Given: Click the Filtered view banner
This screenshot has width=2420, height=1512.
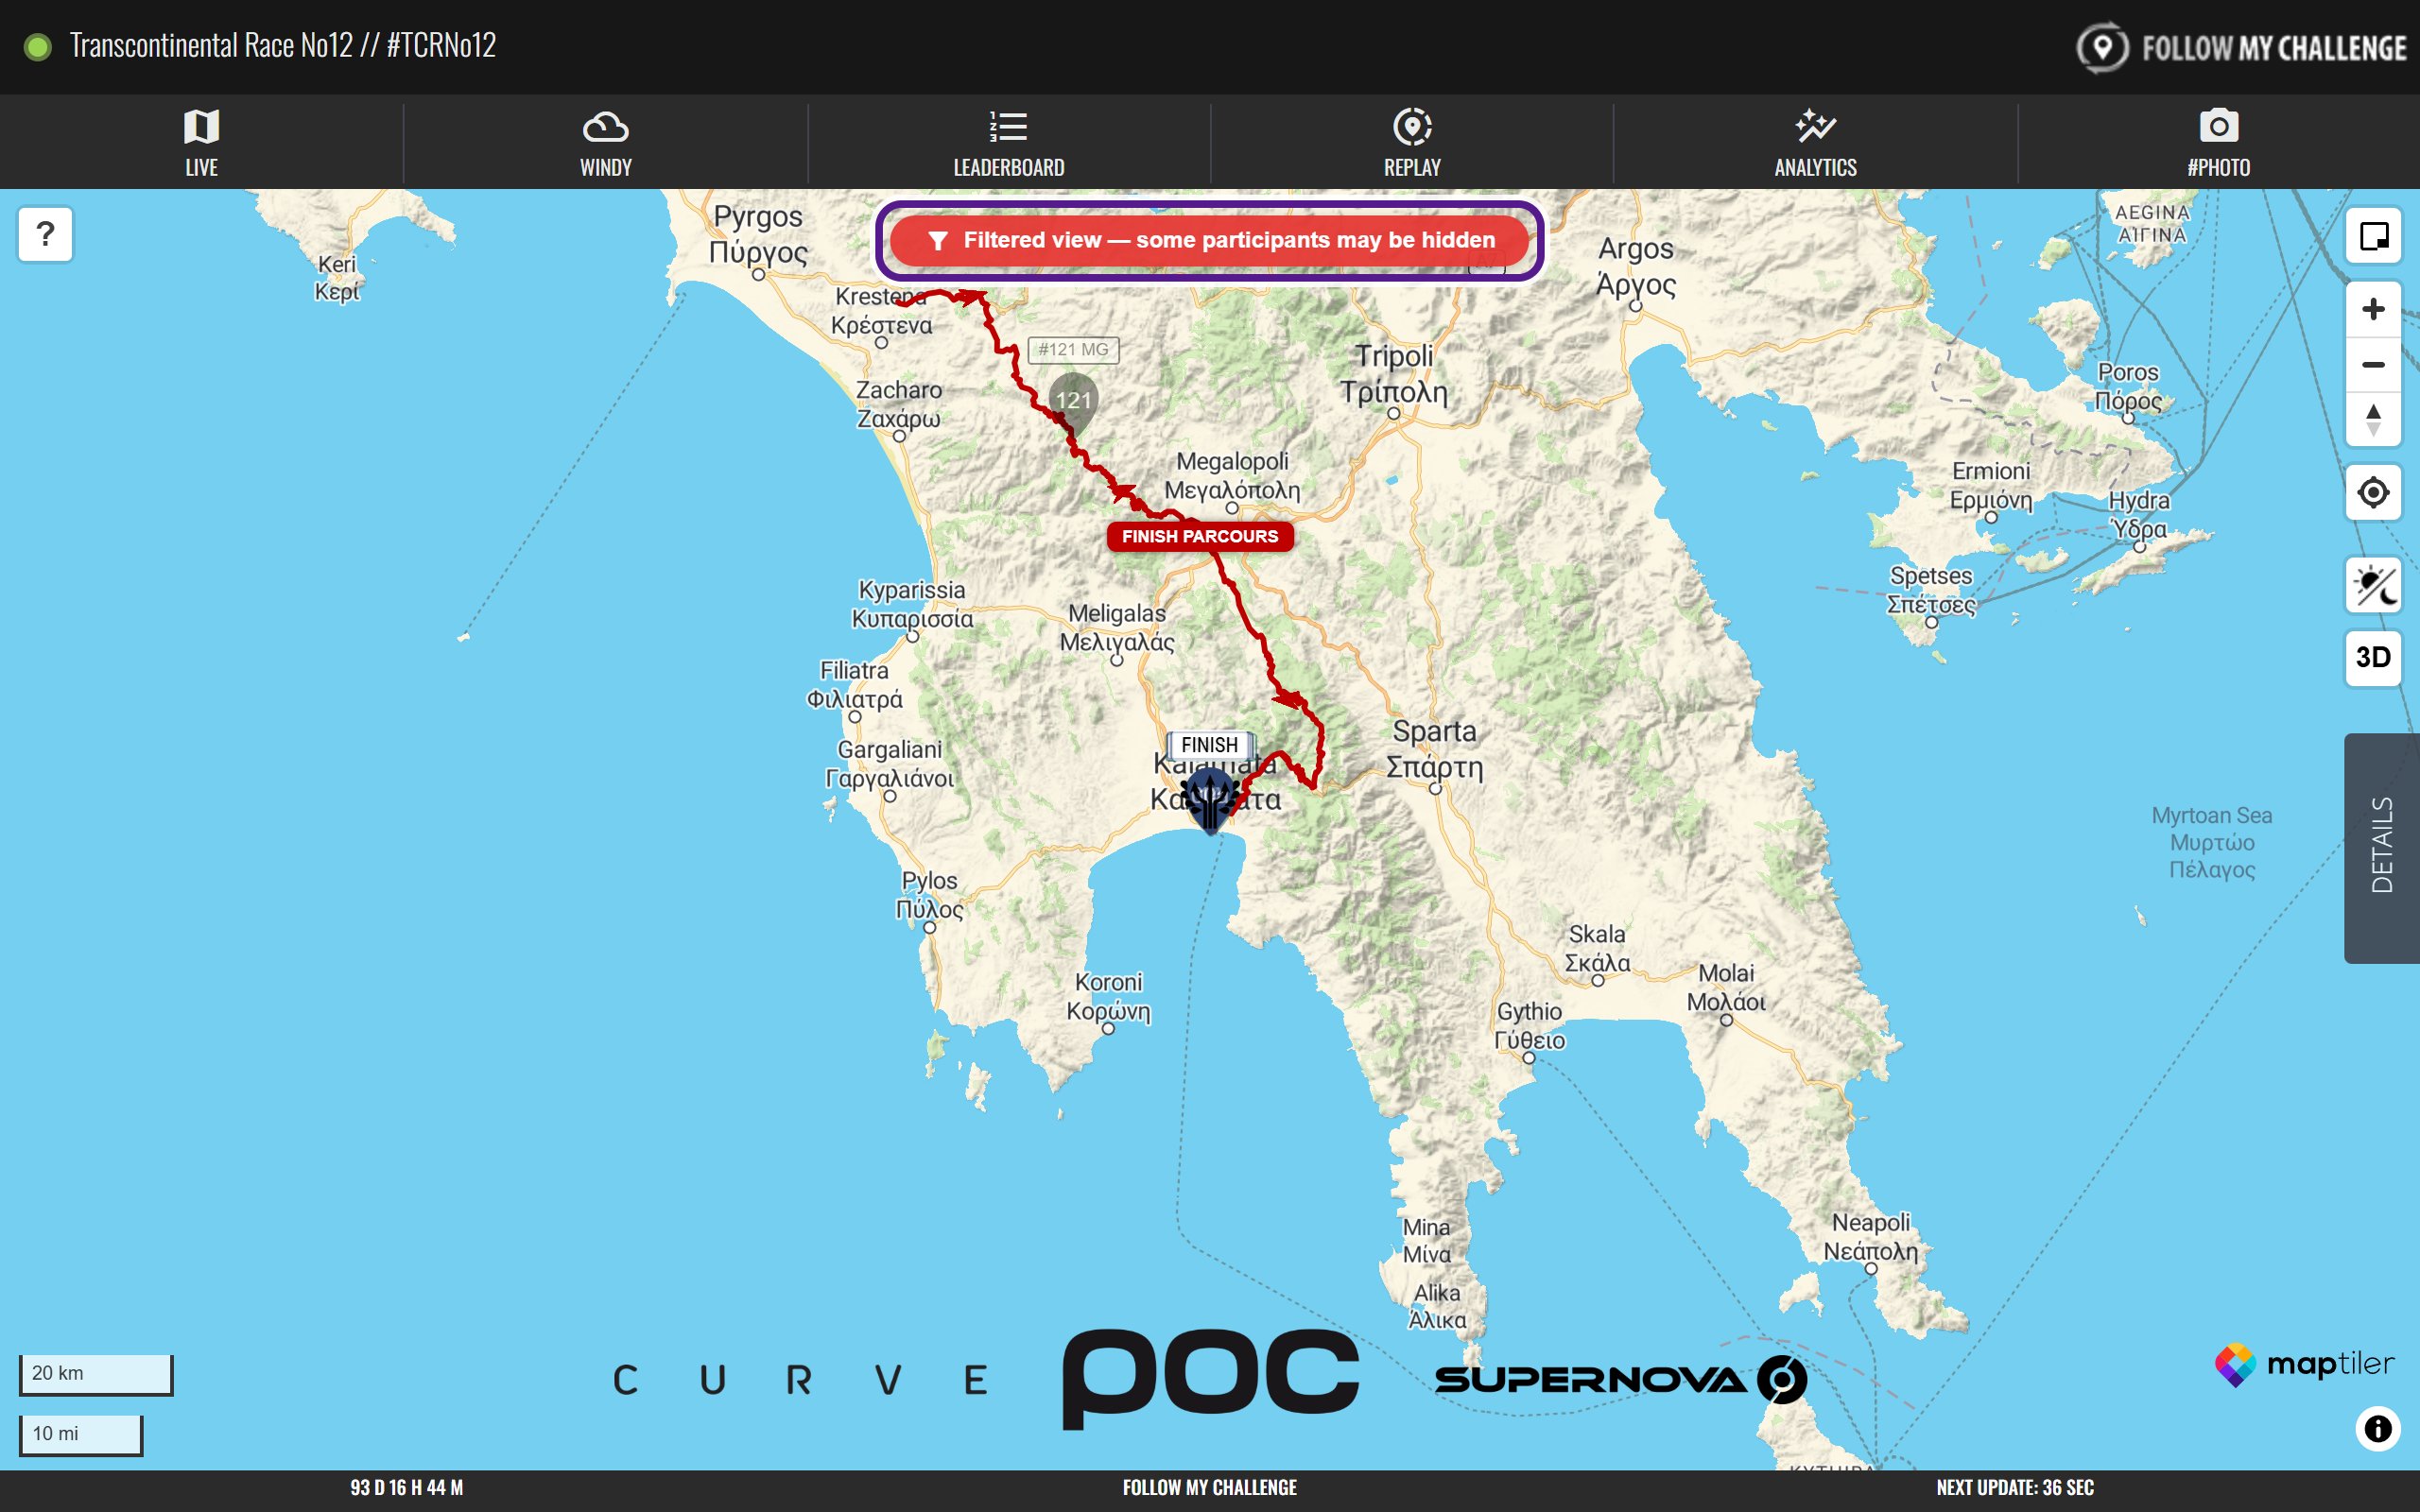Looking at the screenshot, I should coord(1209,240).
